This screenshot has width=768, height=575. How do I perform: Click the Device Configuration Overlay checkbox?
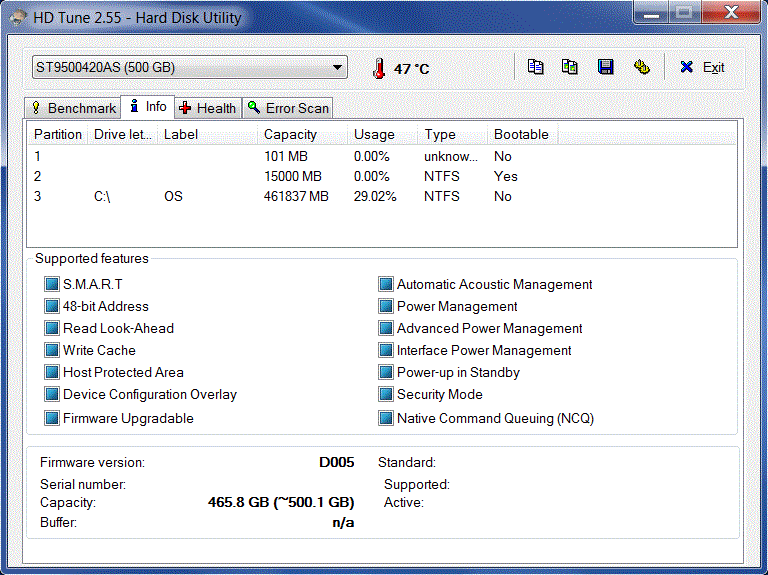coord(51,394)
